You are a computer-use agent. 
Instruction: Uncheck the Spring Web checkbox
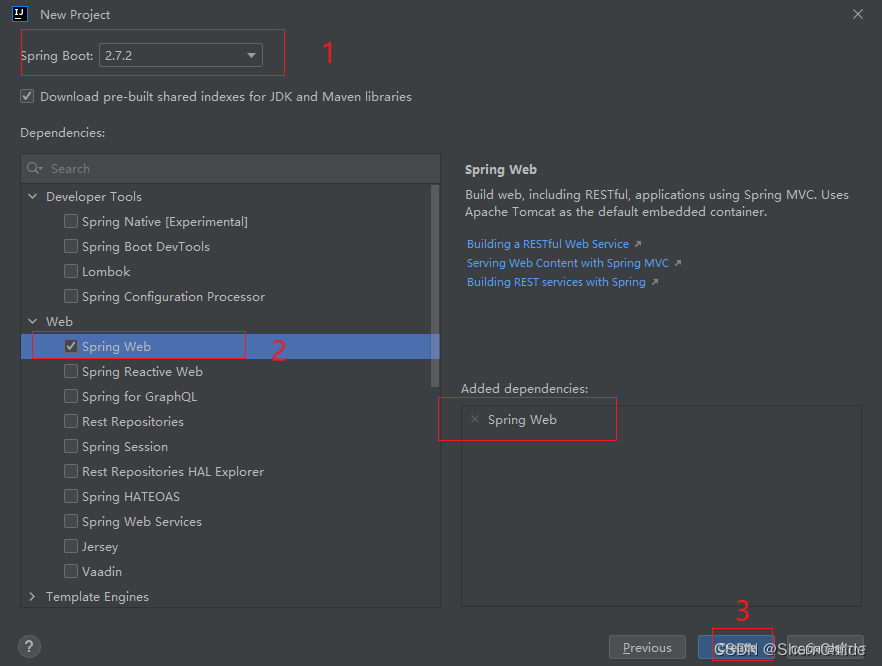[71, 346]
